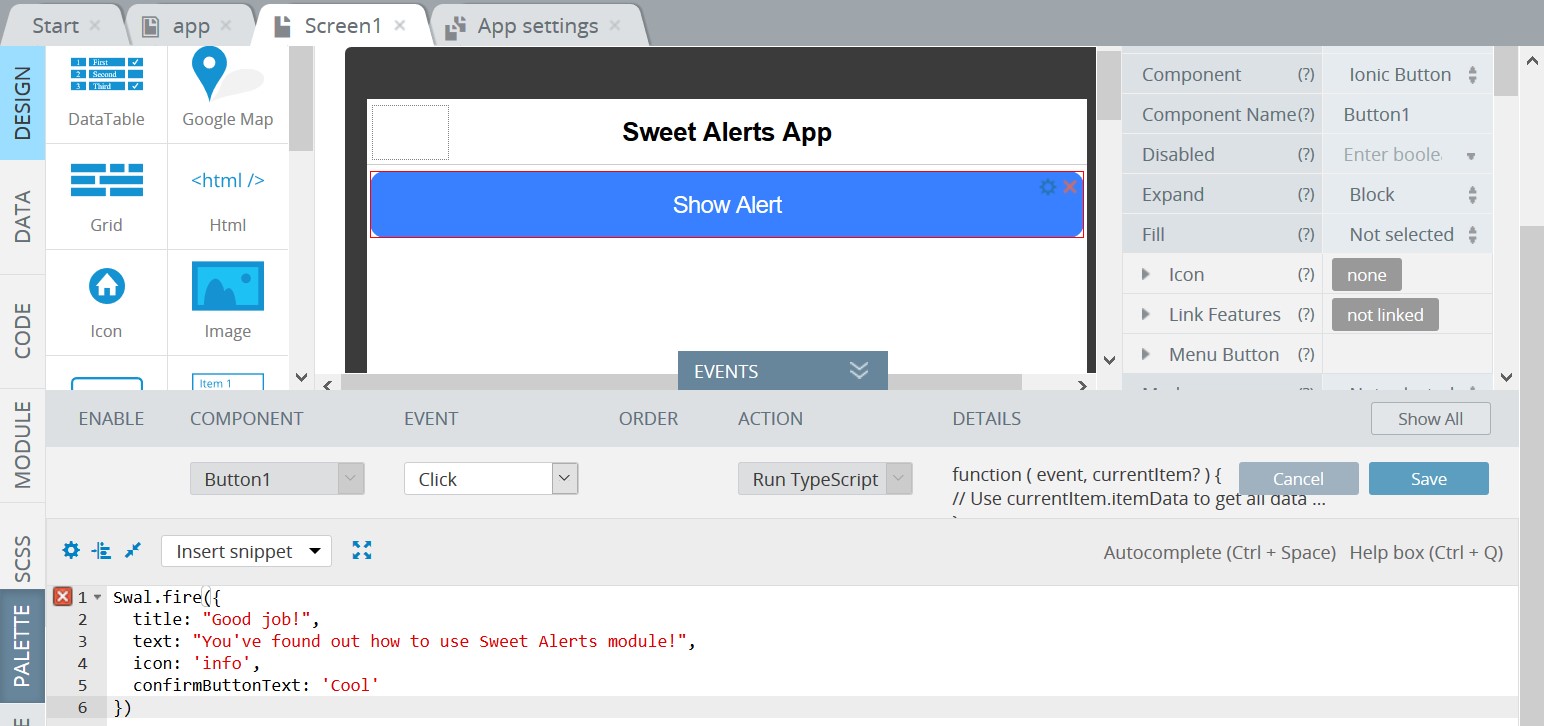Pick the Grid component from palette

106,197
